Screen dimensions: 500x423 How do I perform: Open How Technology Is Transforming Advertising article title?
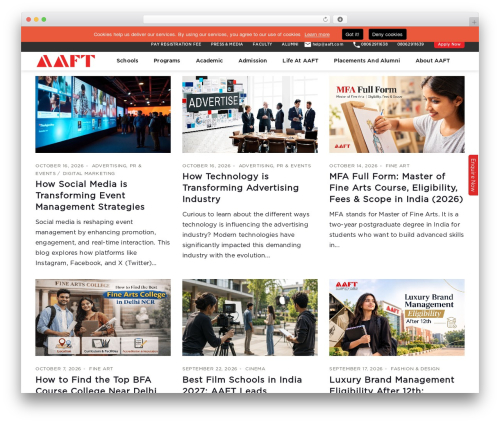tap(240, 188)
